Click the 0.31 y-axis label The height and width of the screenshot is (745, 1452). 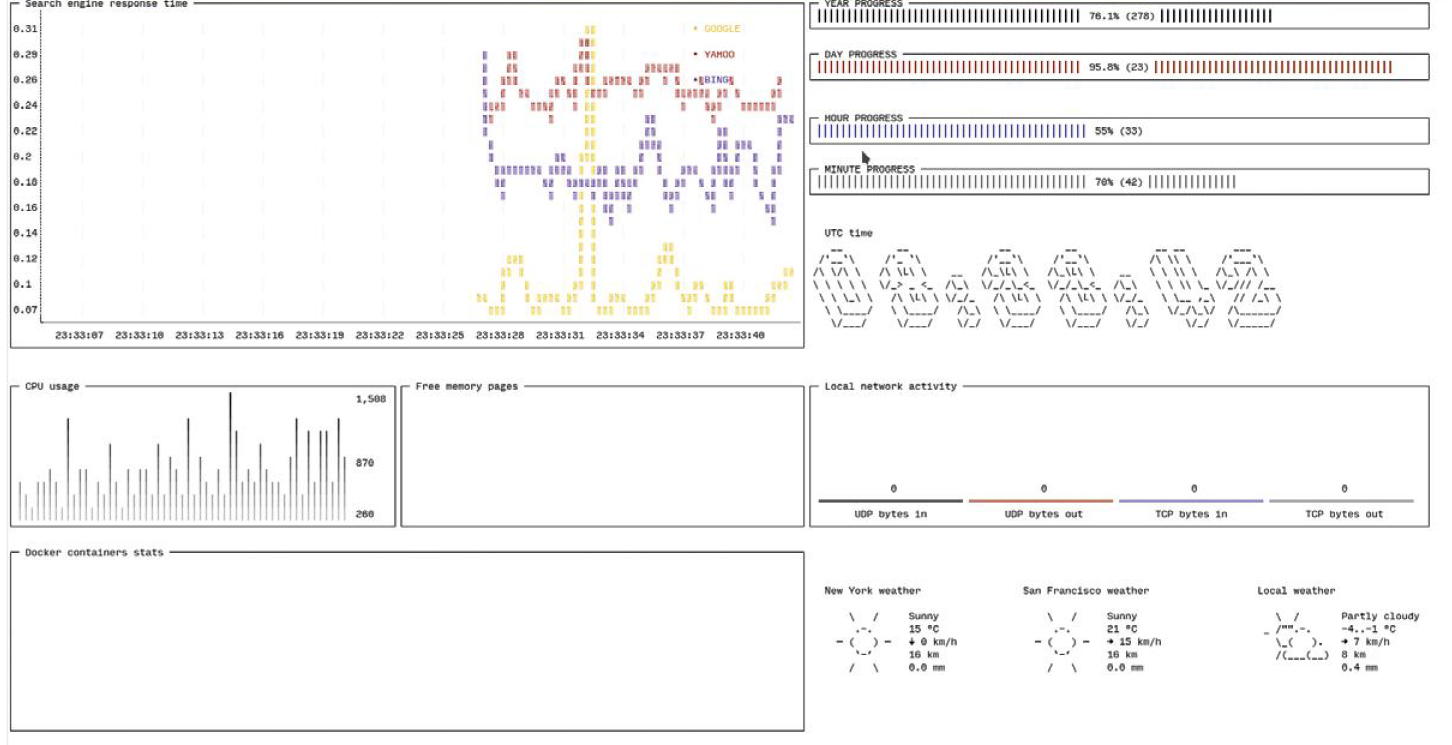(24, 29)
